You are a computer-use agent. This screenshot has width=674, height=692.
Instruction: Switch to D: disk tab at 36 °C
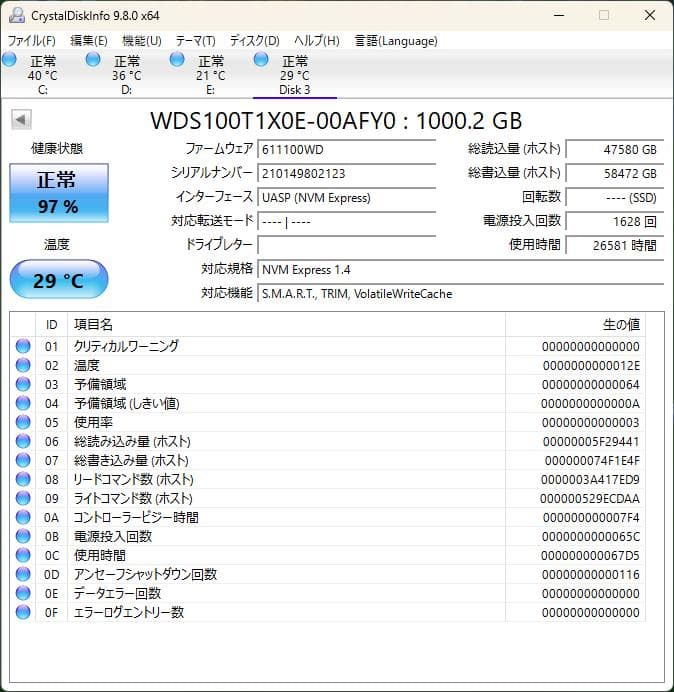tap(127, 75)
